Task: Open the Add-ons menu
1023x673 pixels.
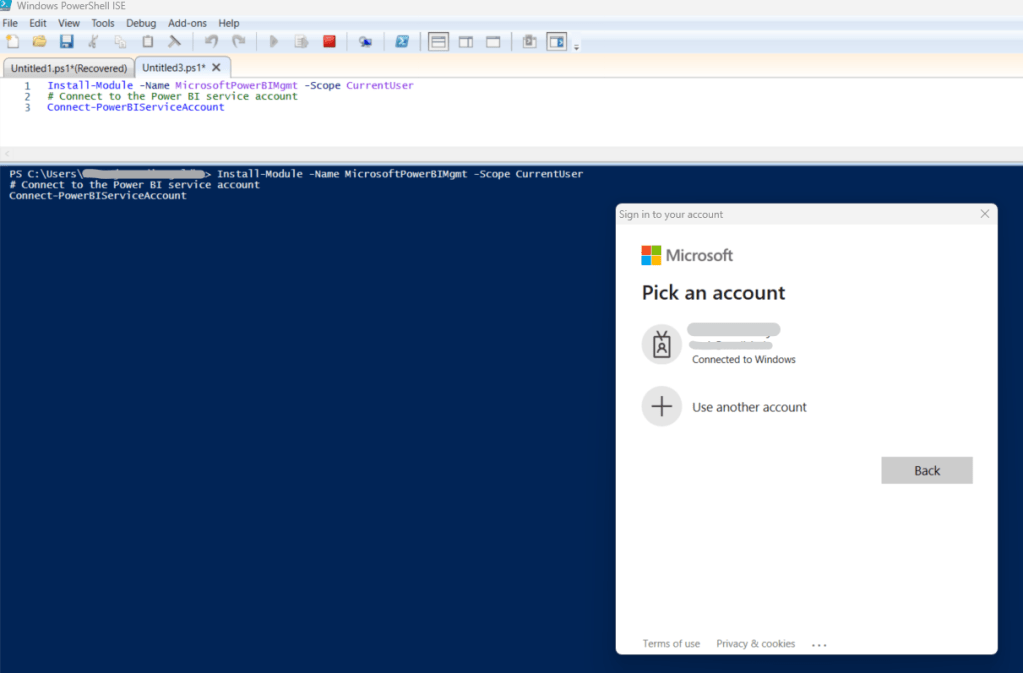Action: click(188, 23)
